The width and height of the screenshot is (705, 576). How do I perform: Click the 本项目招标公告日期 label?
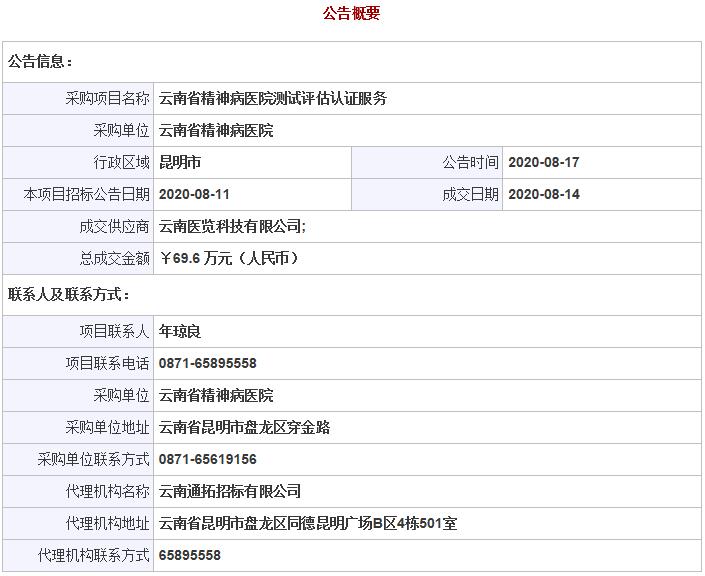pos(86,194)
